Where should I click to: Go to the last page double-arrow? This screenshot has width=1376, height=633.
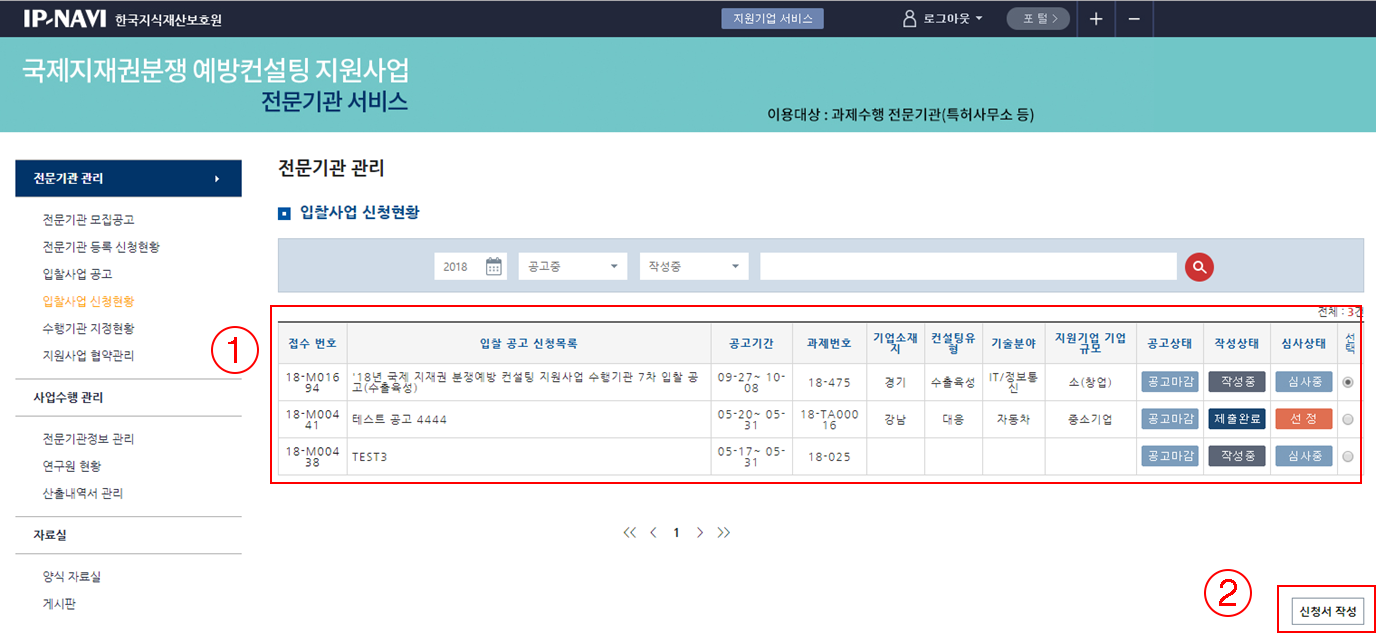point(724,533)
